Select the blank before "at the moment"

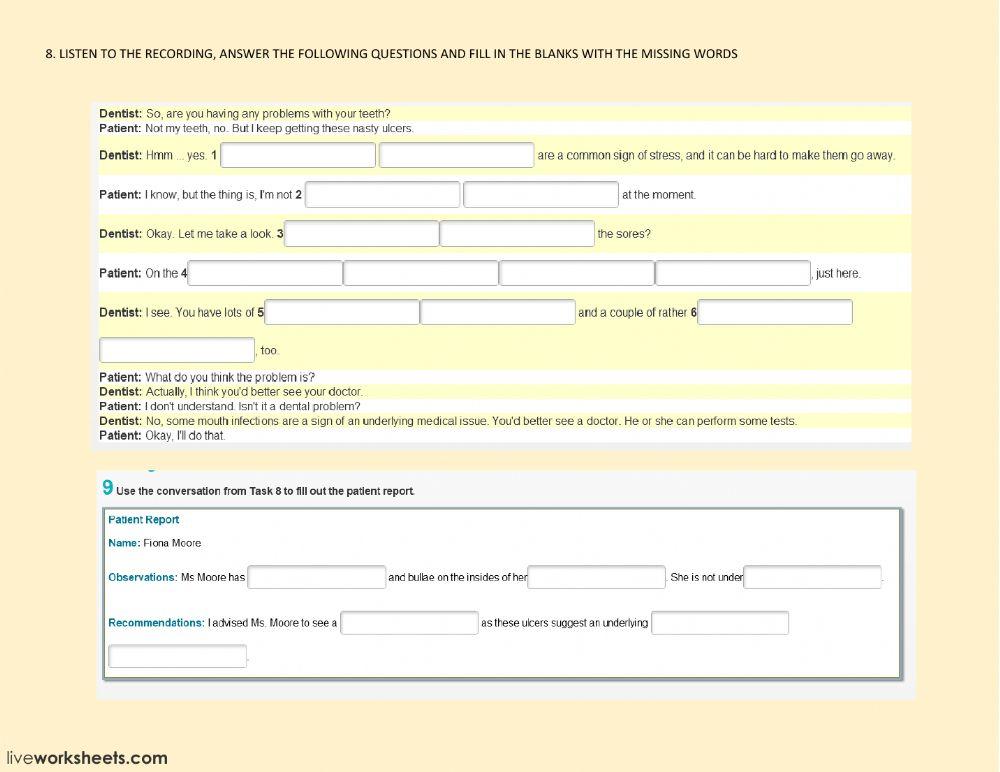point(541,194)
